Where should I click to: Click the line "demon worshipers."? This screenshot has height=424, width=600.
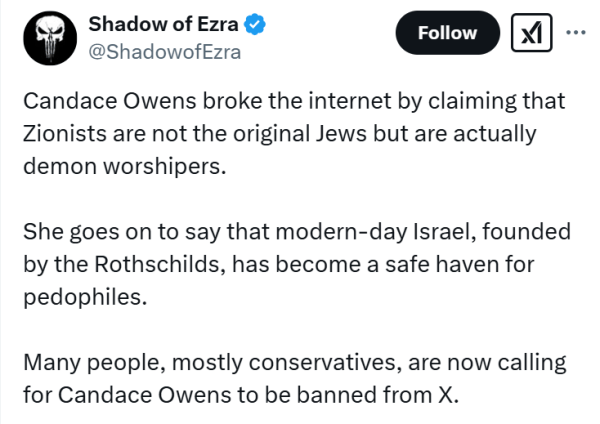(125, 167)
